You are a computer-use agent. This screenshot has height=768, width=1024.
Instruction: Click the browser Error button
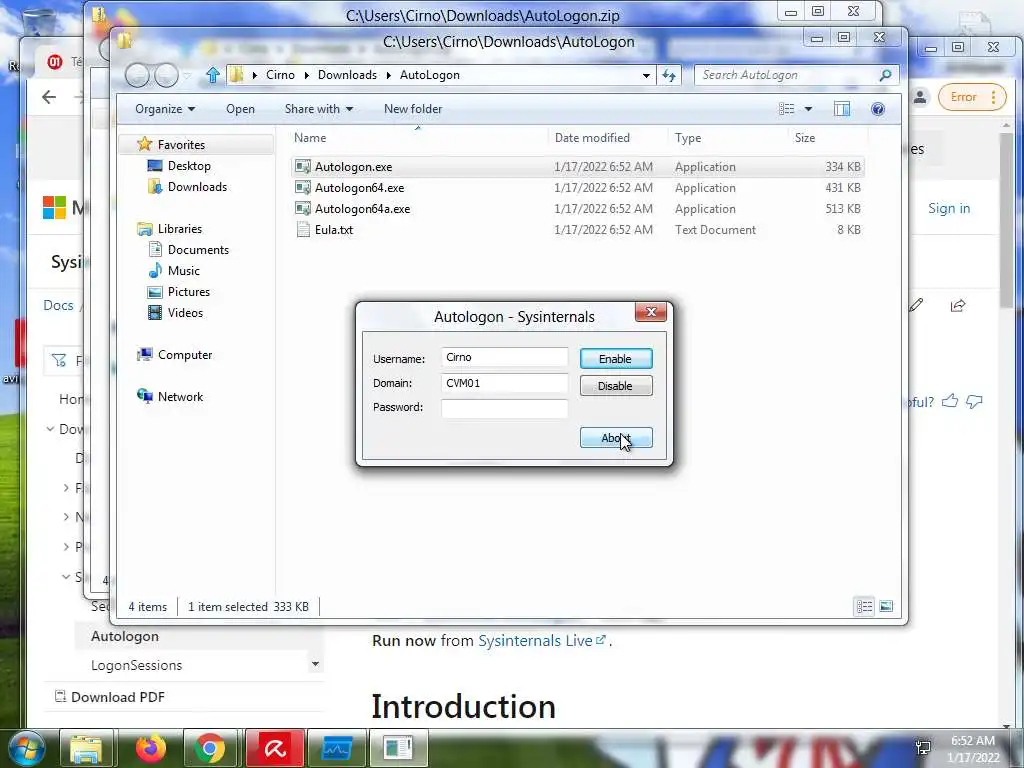point(972,97)
